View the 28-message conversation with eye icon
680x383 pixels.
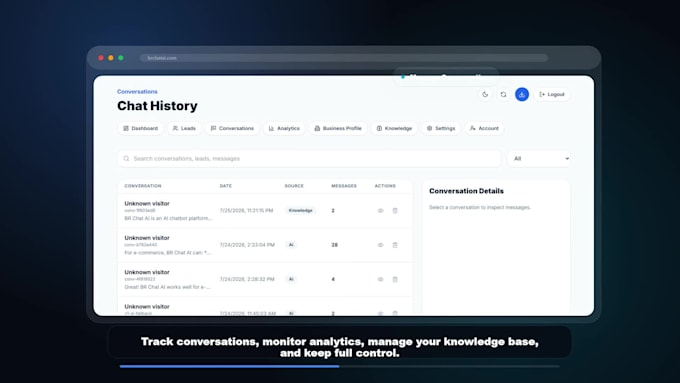[x=380, y=245]
